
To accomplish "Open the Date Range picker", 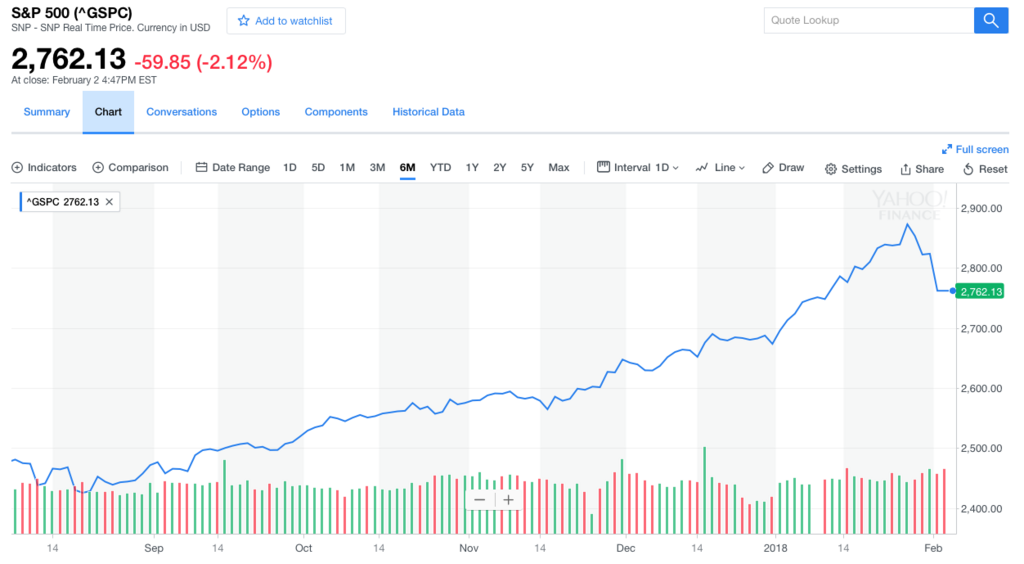I will [232, 168].
